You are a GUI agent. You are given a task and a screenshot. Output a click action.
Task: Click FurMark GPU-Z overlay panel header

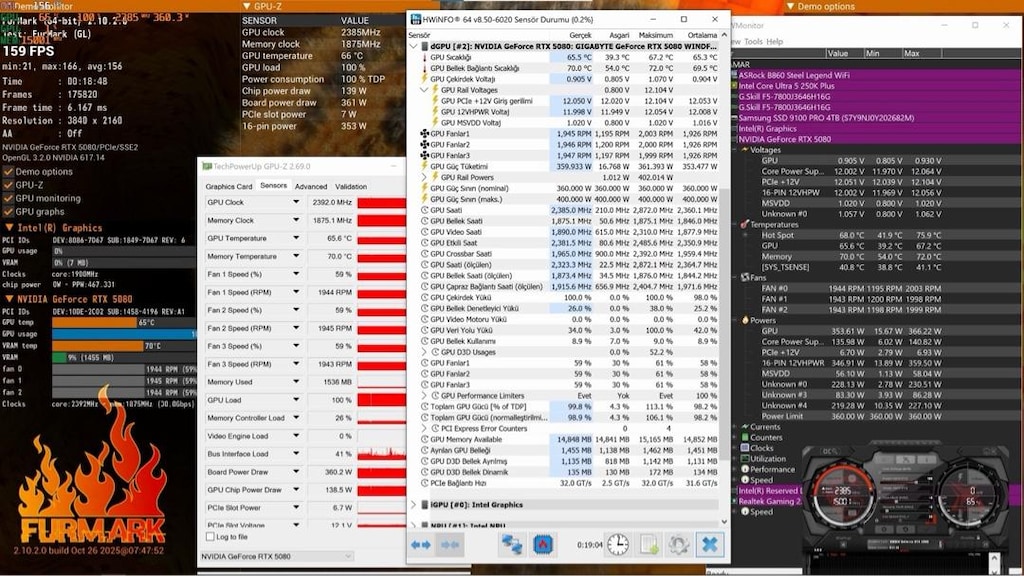(x=321, y=7)
